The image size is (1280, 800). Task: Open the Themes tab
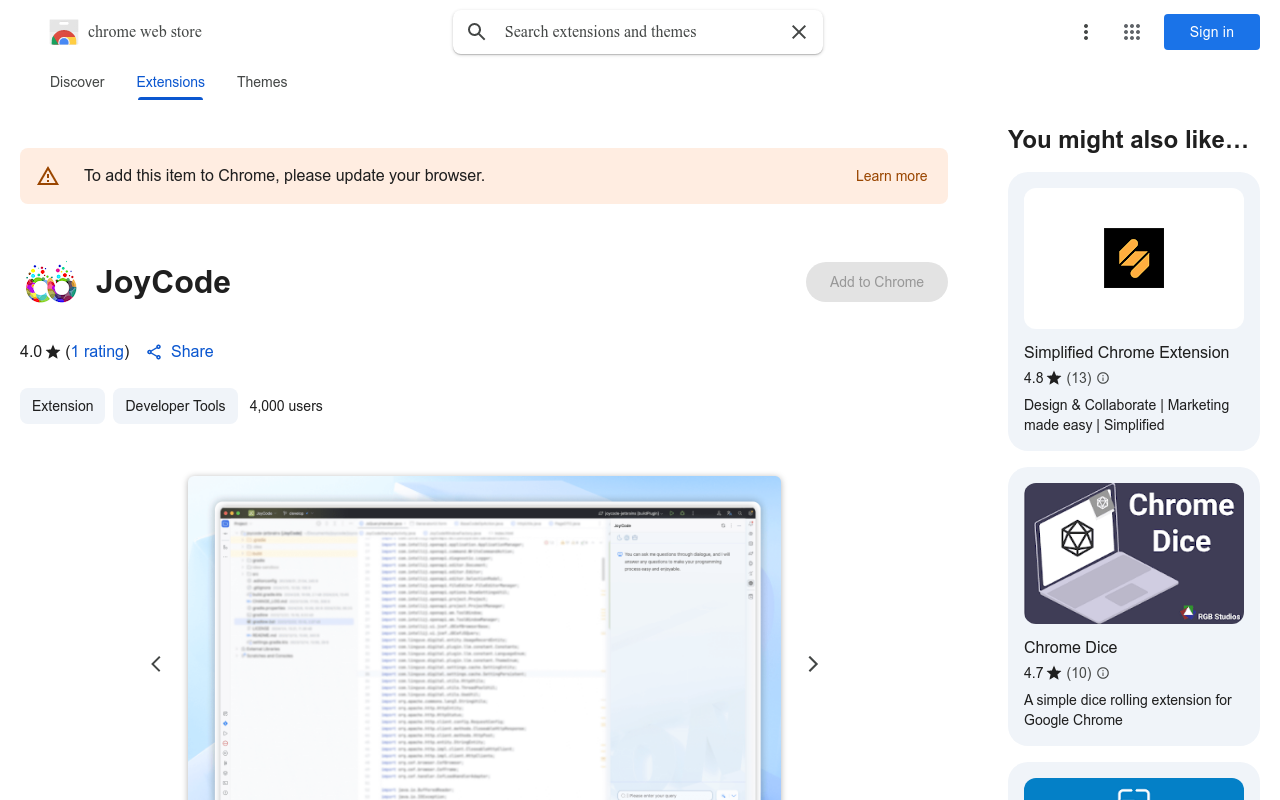point(262,82)
